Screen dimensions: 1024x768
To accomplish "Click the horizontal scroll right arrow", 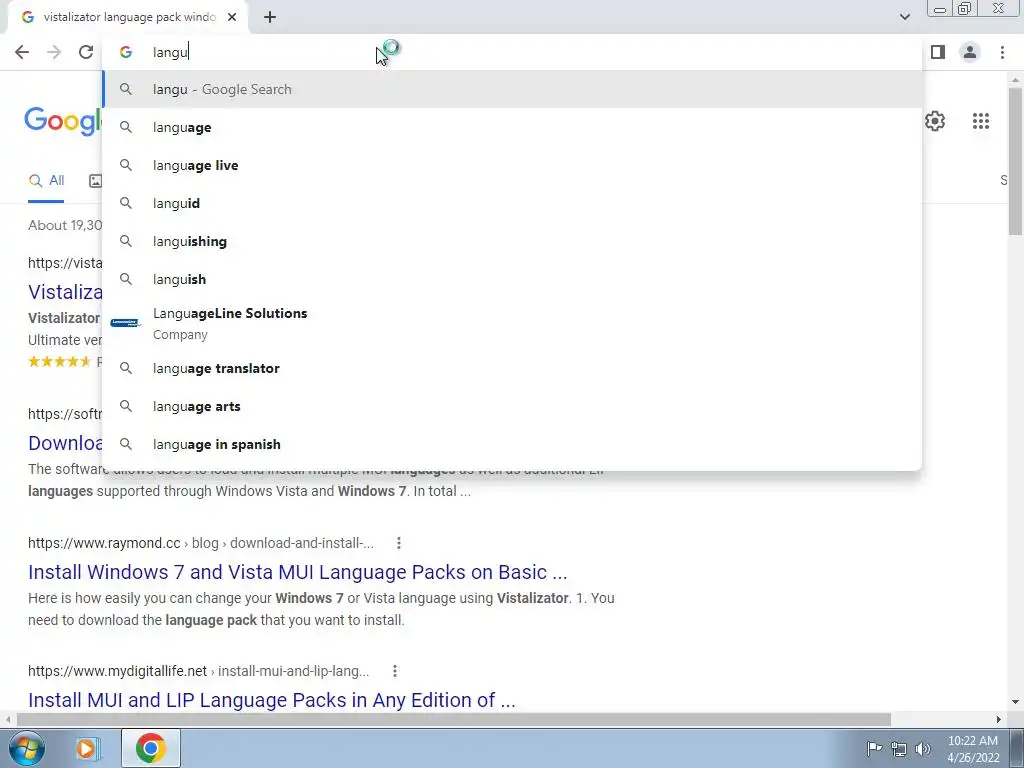I will (x=999, y=720).
